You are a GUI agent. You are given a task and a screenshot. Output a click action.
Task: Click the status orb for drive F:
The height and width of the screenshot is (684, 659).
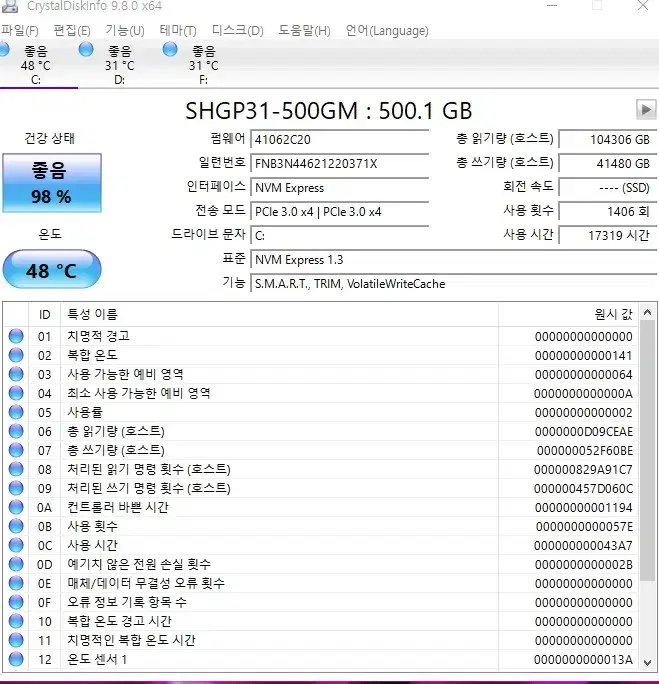click(x=170, y=49)
